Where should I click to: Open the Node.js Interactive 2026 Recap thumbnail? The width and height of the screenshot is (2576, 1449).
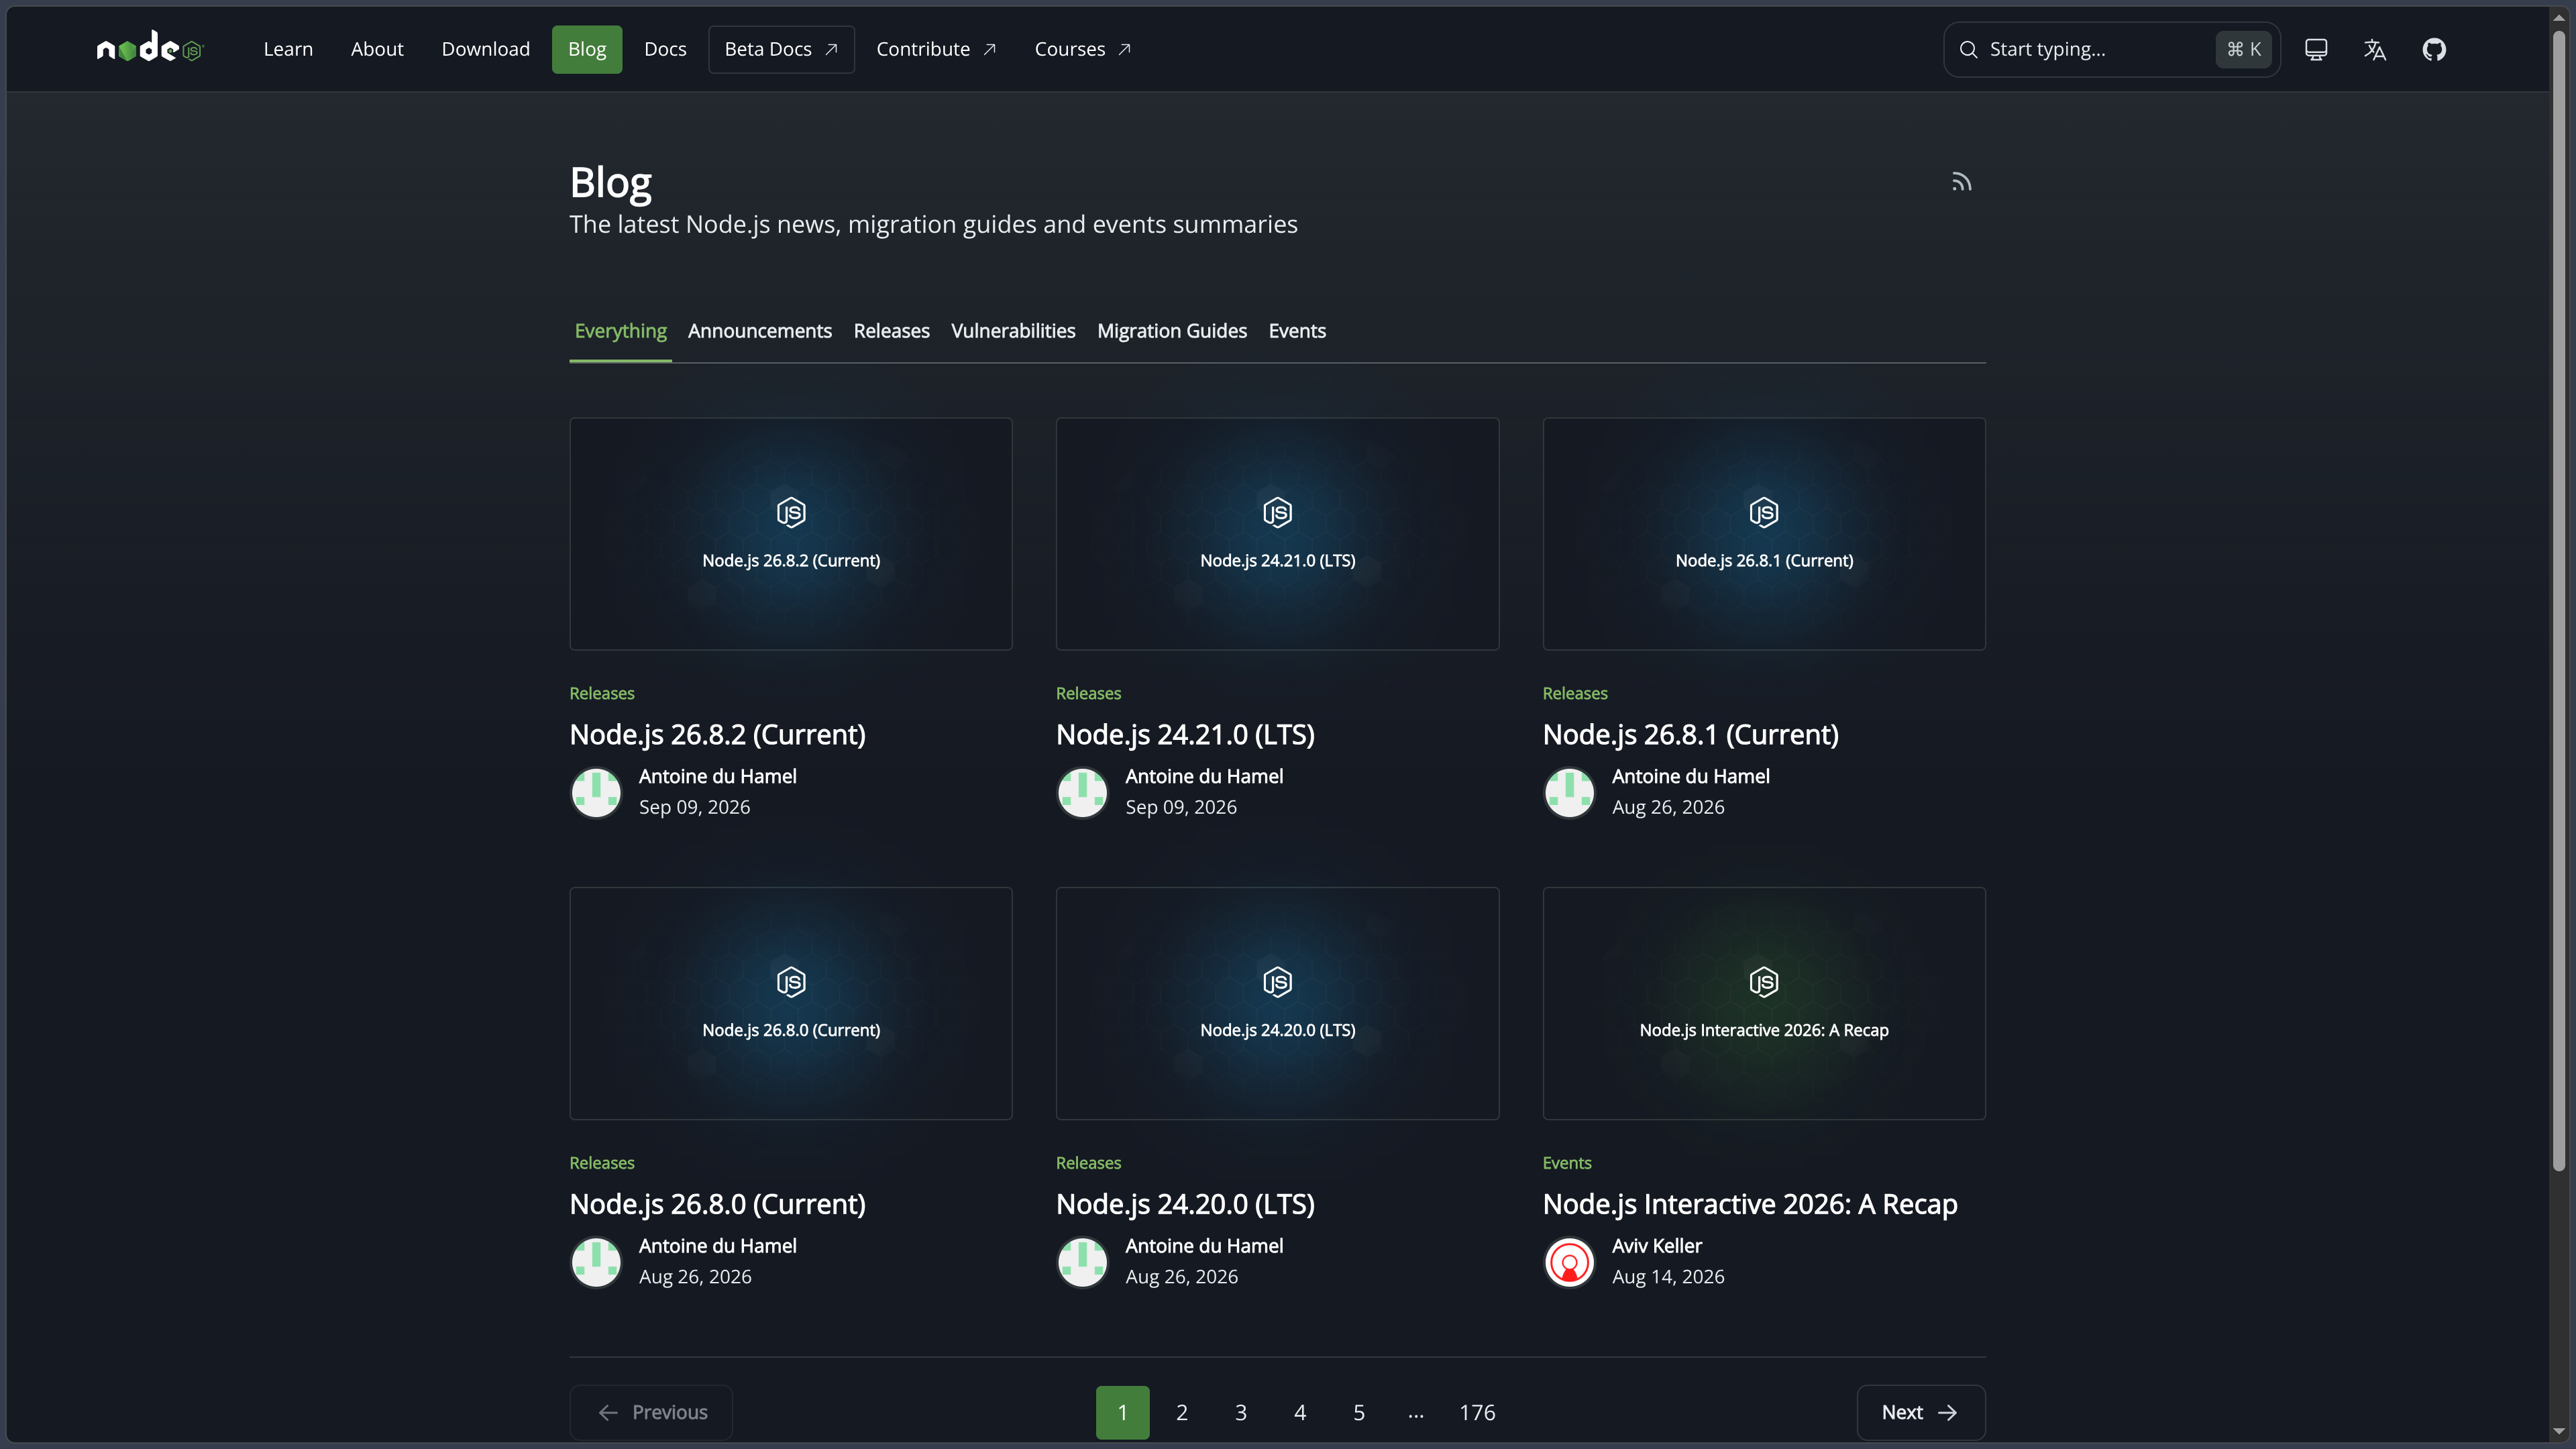[1764, 1003]
